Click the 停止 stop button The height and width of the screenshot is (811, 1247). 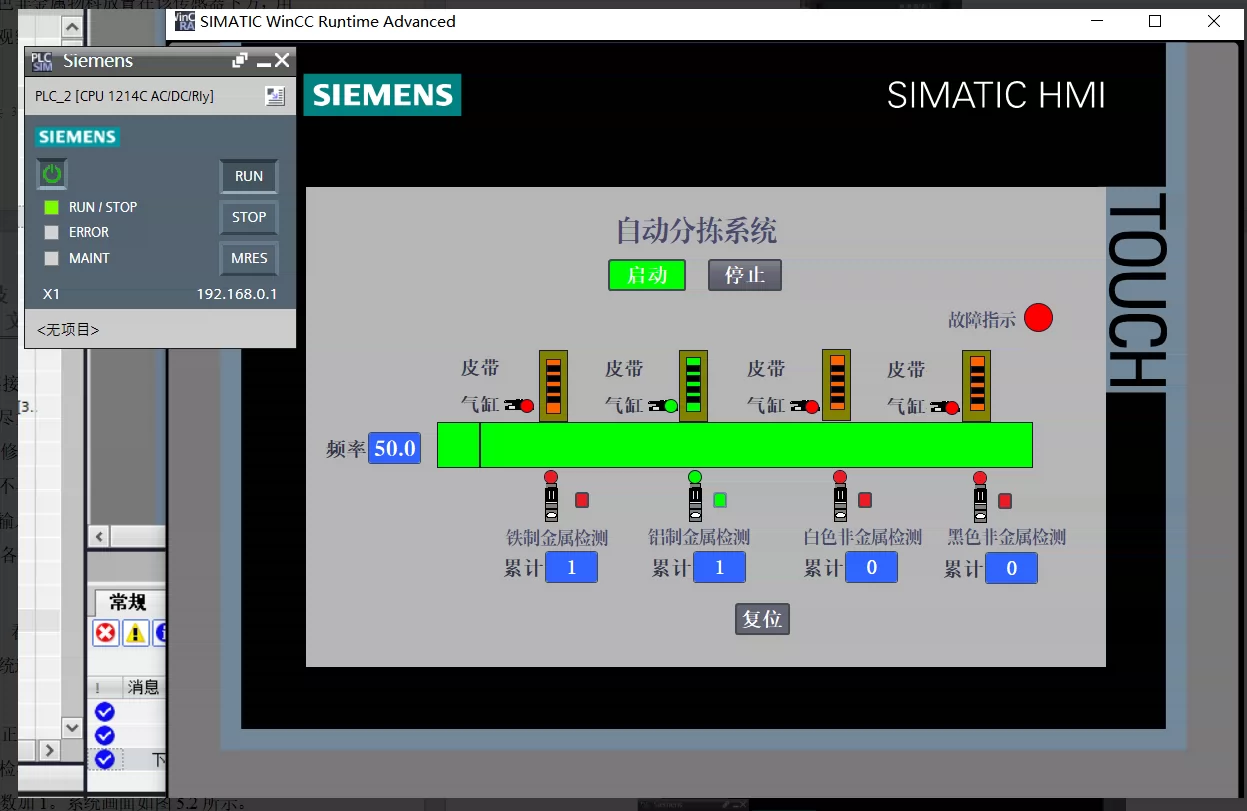[745, 275]
